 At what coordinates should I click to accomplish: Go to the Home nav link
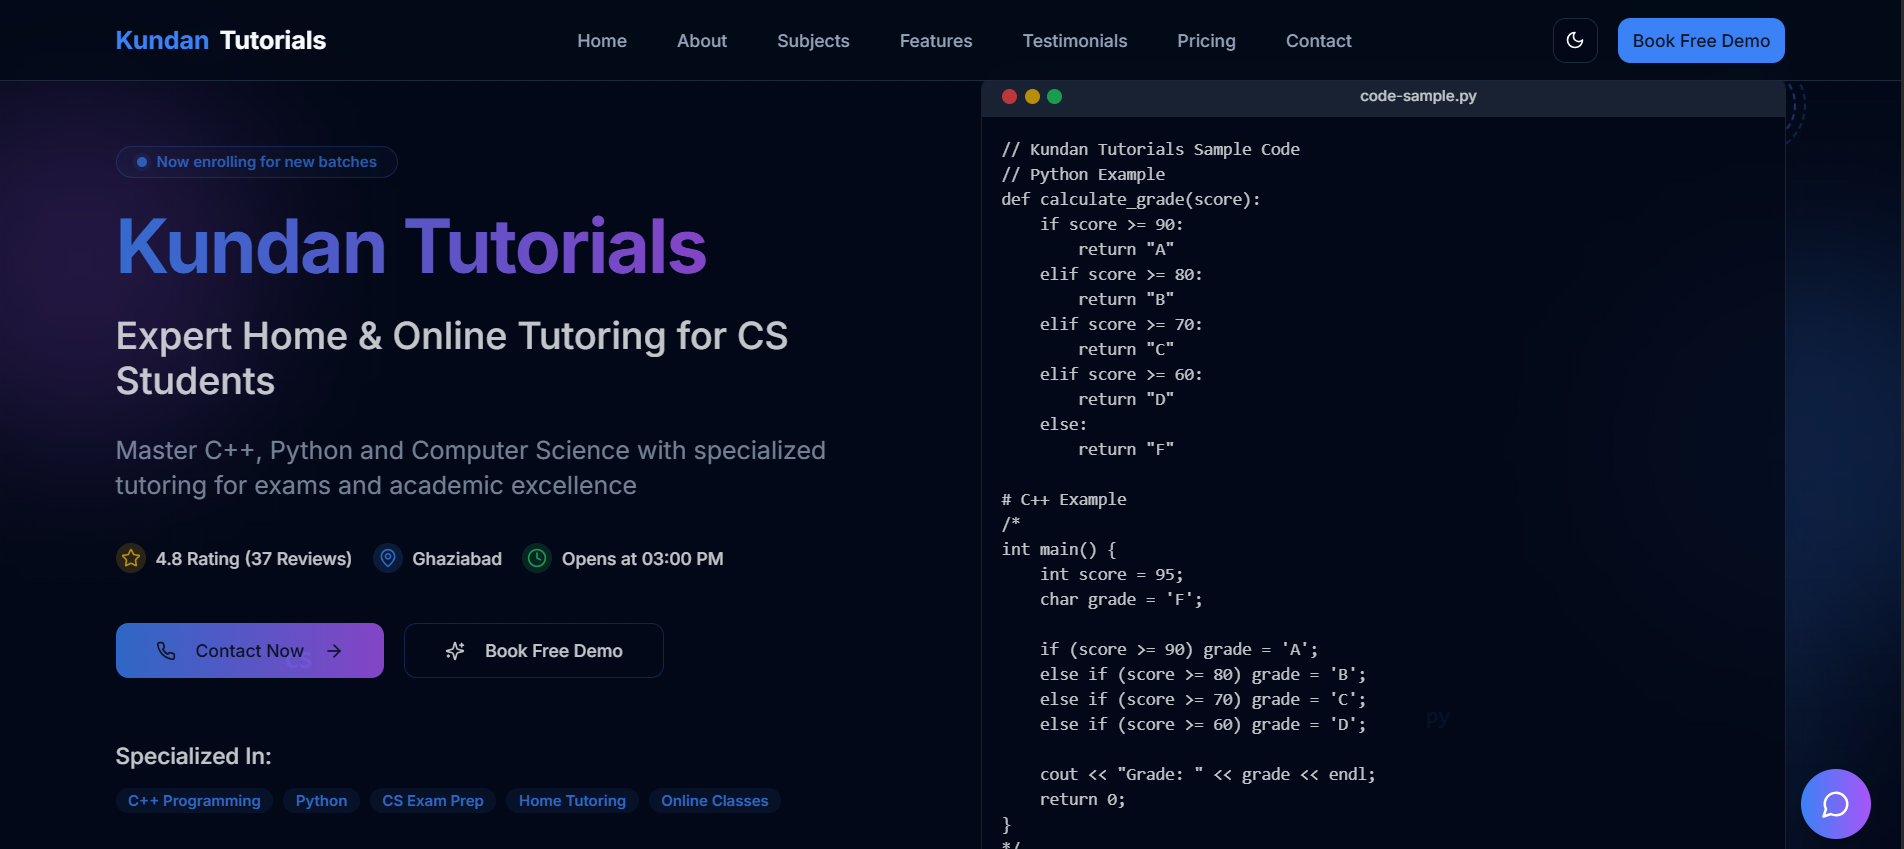(x=602, y=41)
